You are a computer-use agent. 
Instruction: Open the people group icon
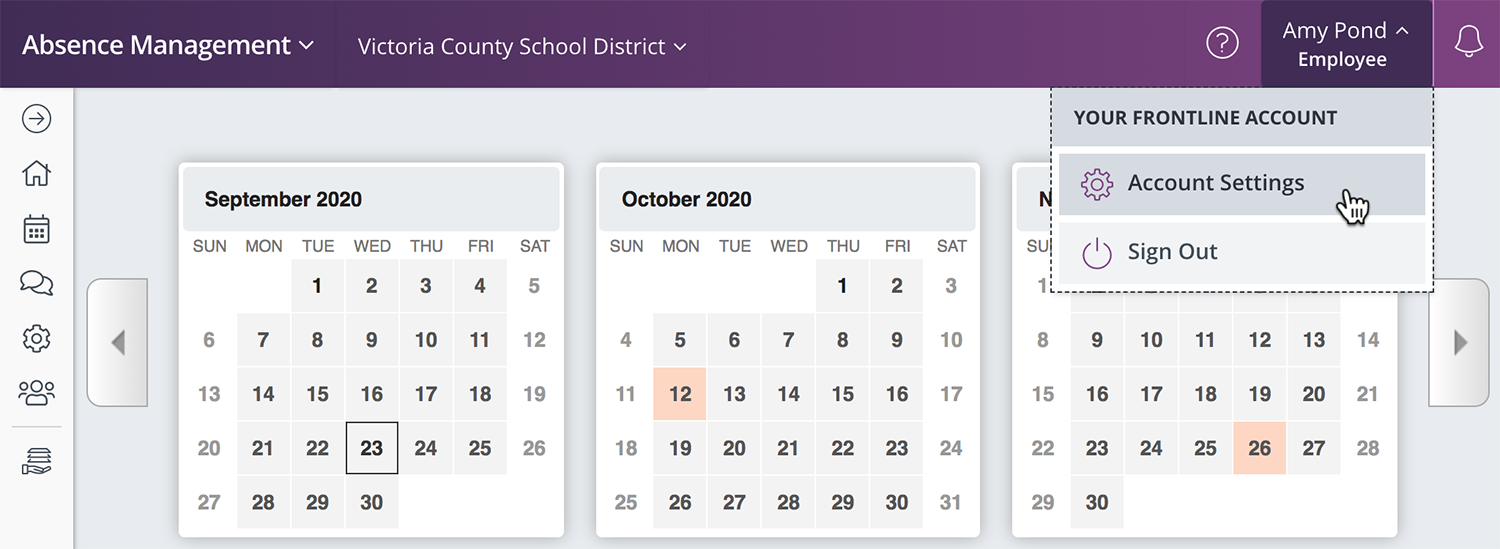[36, 393]
